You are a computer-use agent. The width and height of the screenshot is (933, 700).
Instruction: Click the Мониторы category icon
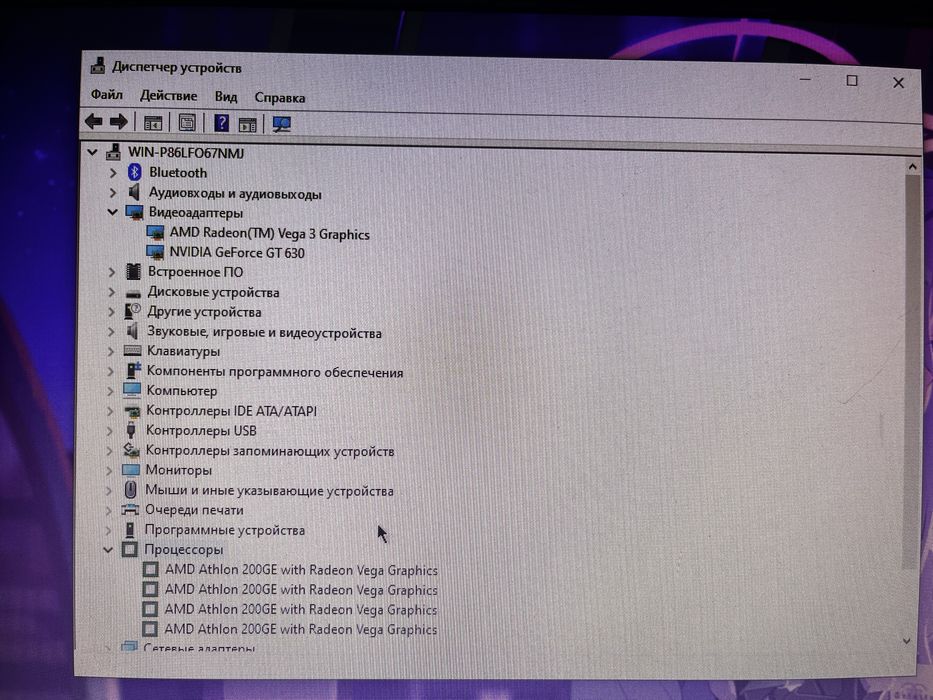[x=130, y=470]
